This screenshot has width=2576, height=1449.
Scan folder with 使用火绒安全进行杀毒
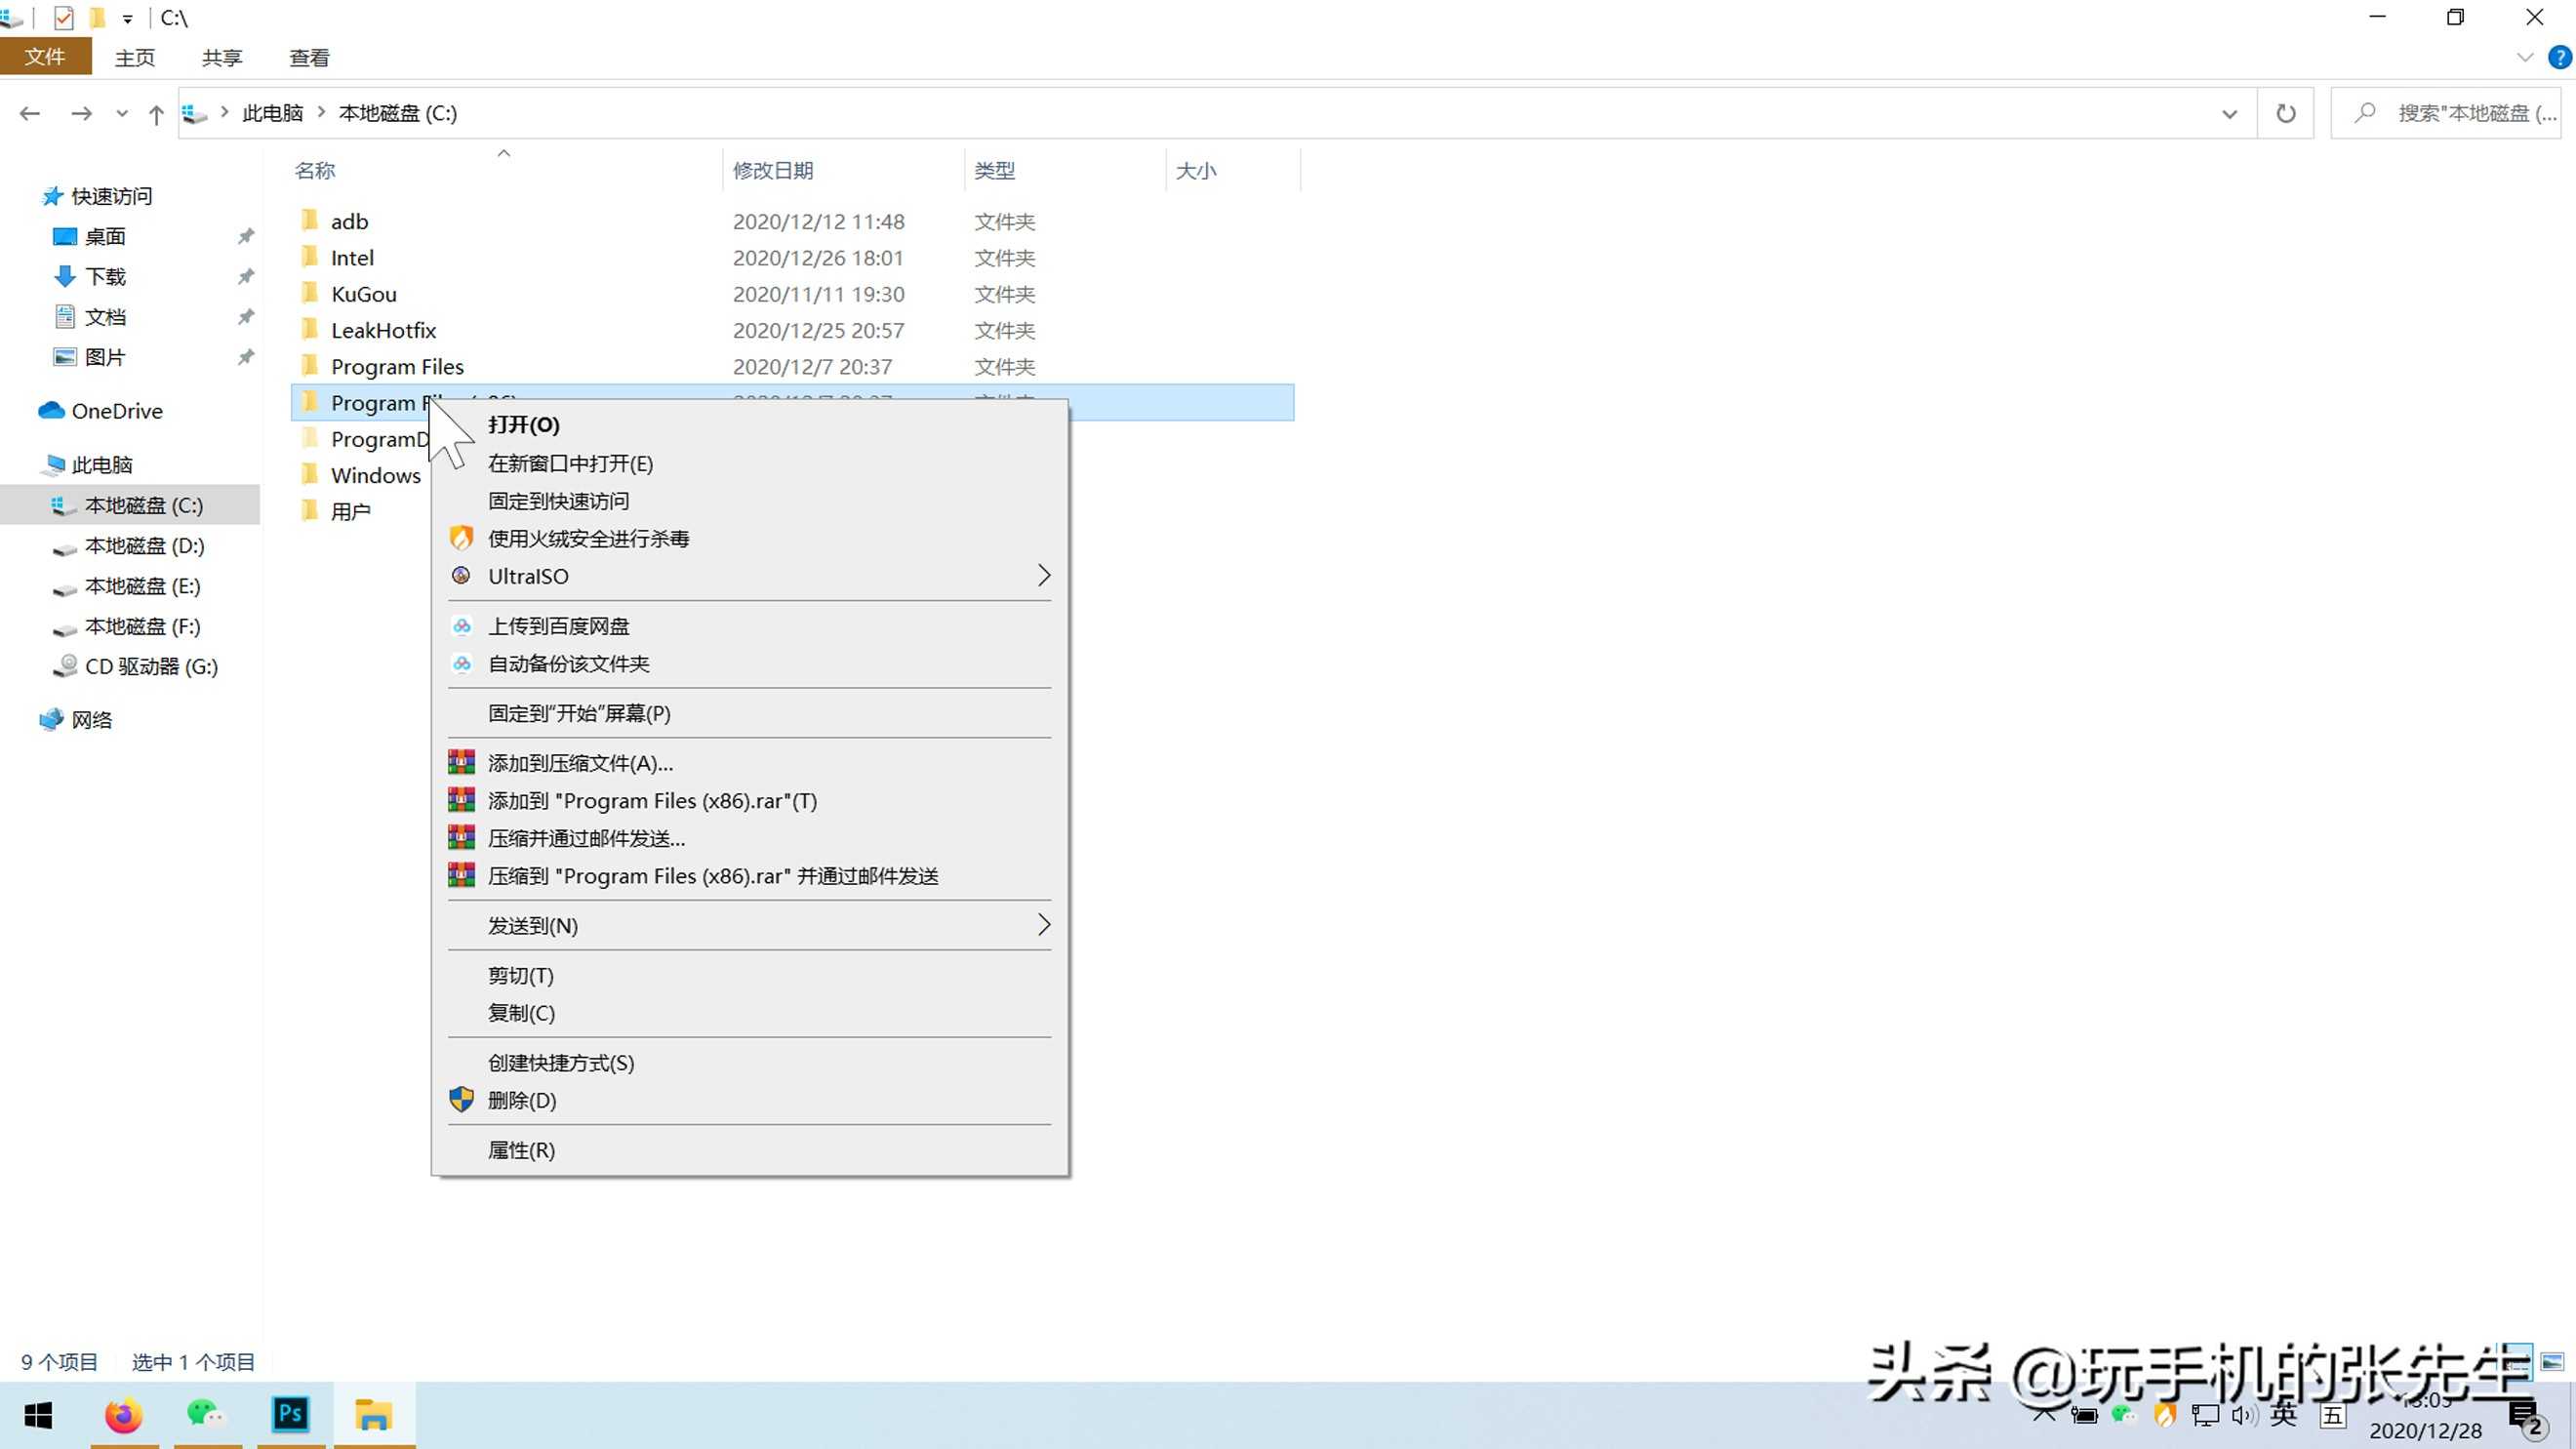750,539
